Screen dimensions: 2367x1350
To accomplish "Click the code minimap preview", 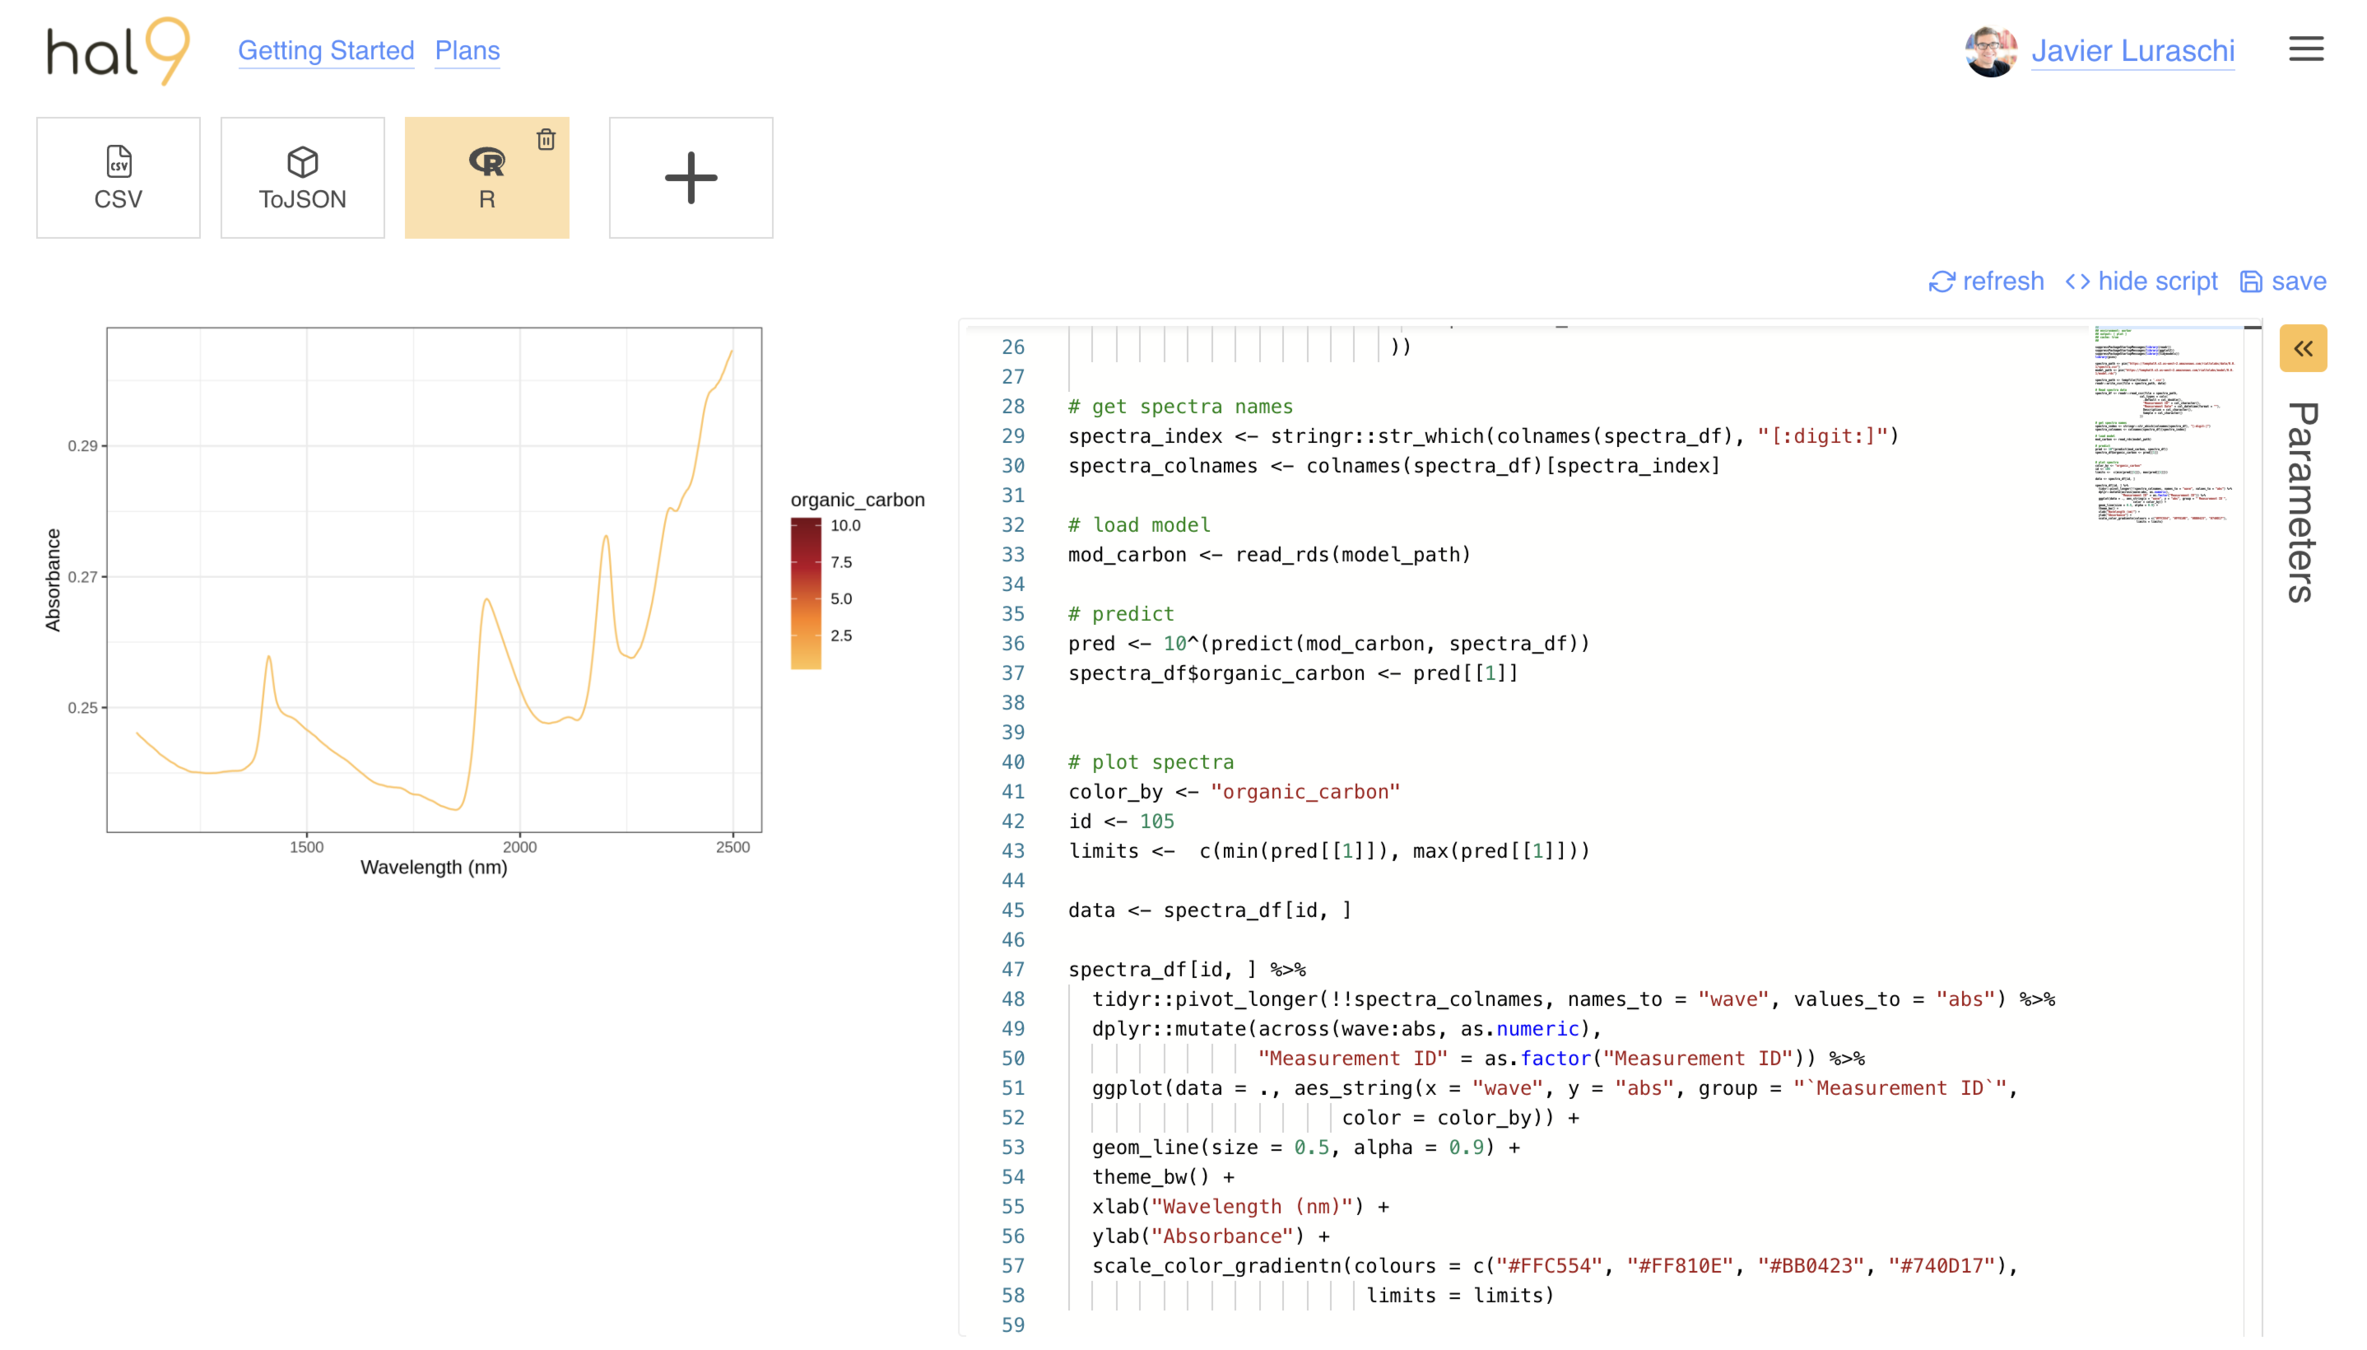I will click(2162, 423).
